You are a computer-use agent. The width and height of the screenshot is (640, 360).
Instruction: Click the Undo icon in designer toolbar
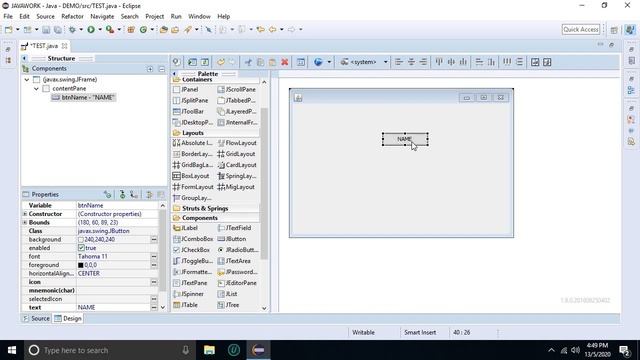(220, 62)
